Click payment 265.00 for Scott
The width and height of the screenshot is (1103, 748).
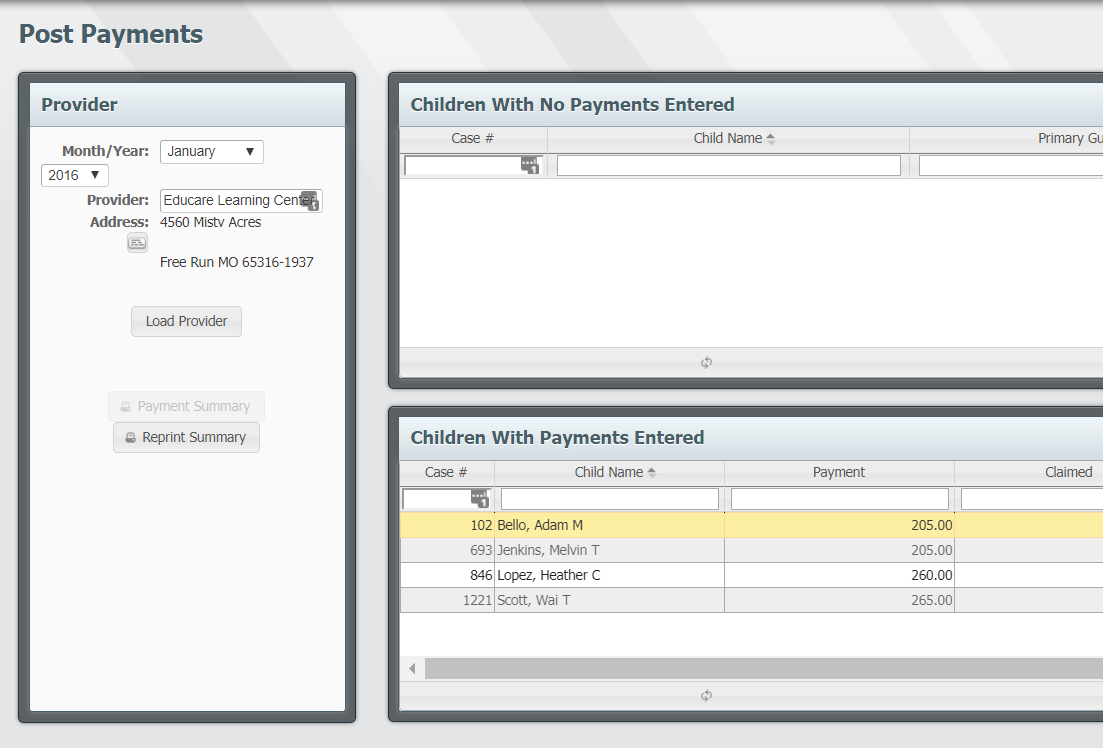point(931,600)
